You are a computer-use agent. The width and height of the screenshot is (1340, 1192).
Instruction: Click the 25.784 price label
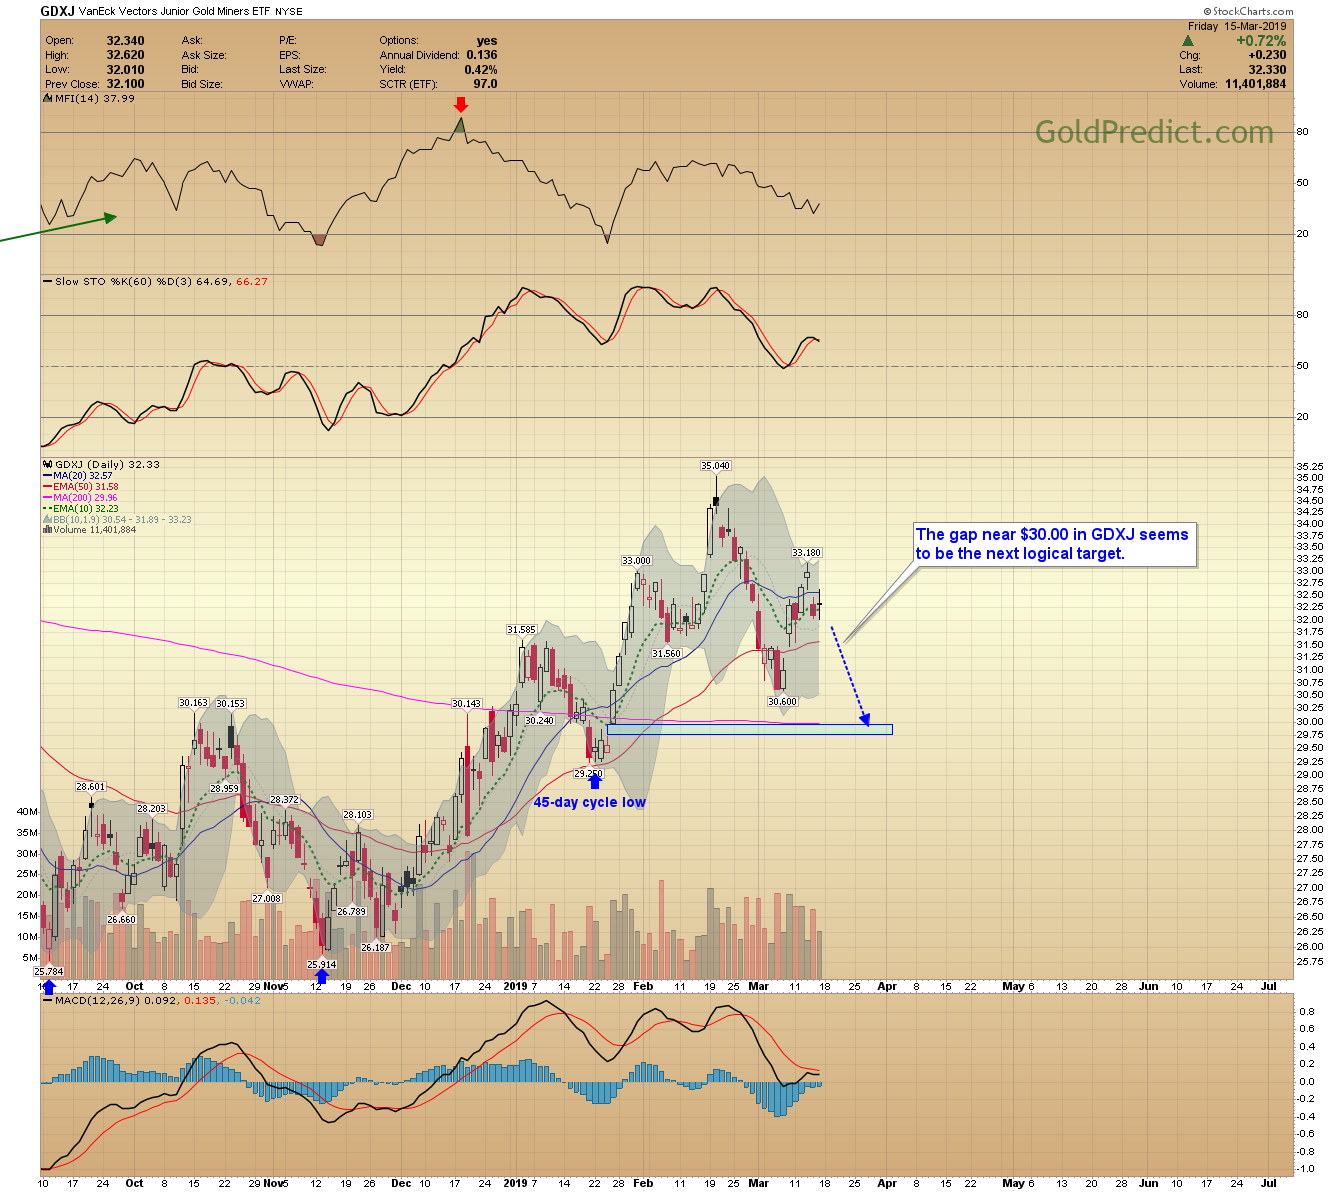pyautogui.click(x=48, y=972)
